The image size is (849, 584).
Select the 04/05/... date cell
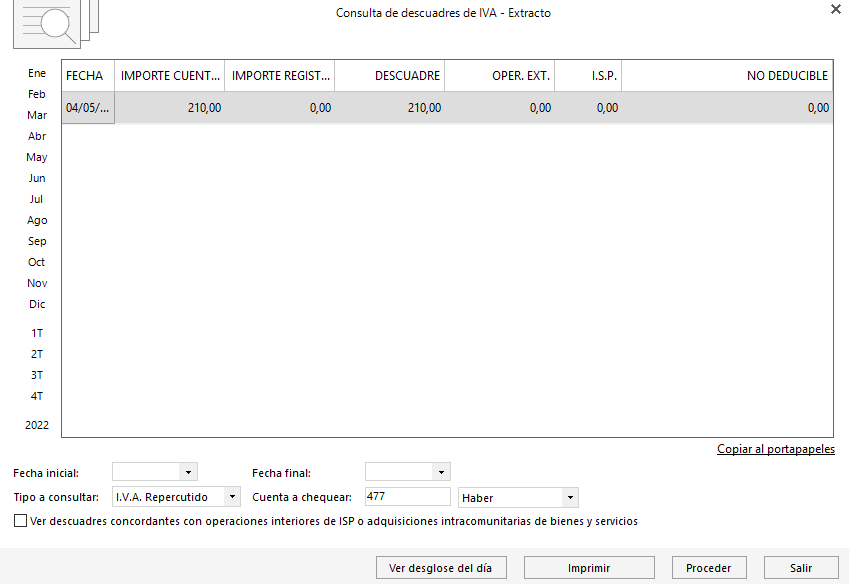[x=88, y=108]
